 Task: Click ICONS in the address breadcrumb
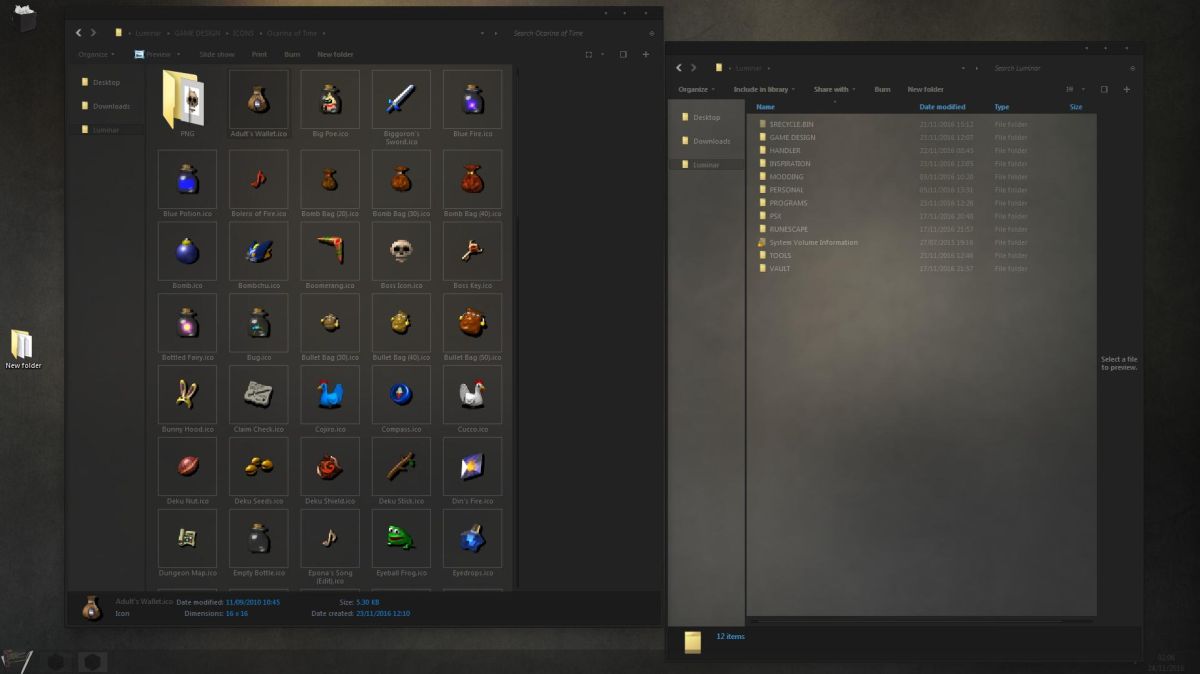tap(245, 33)
